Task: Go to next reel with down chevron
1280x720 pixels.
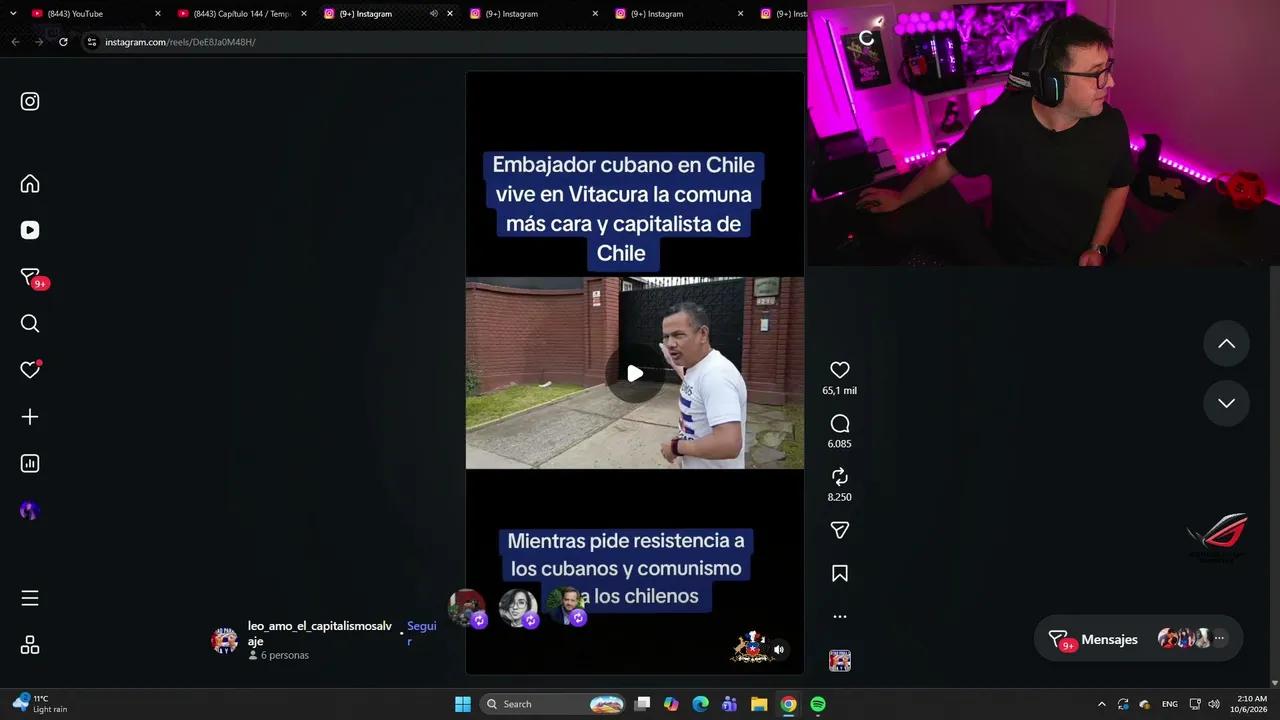Action: (x=1226, y=403)
